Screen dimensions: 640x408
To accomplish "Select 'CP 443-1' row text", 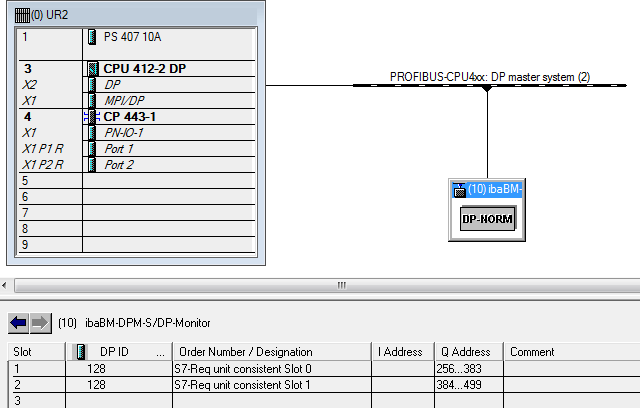I will click(x=129, y=117).
